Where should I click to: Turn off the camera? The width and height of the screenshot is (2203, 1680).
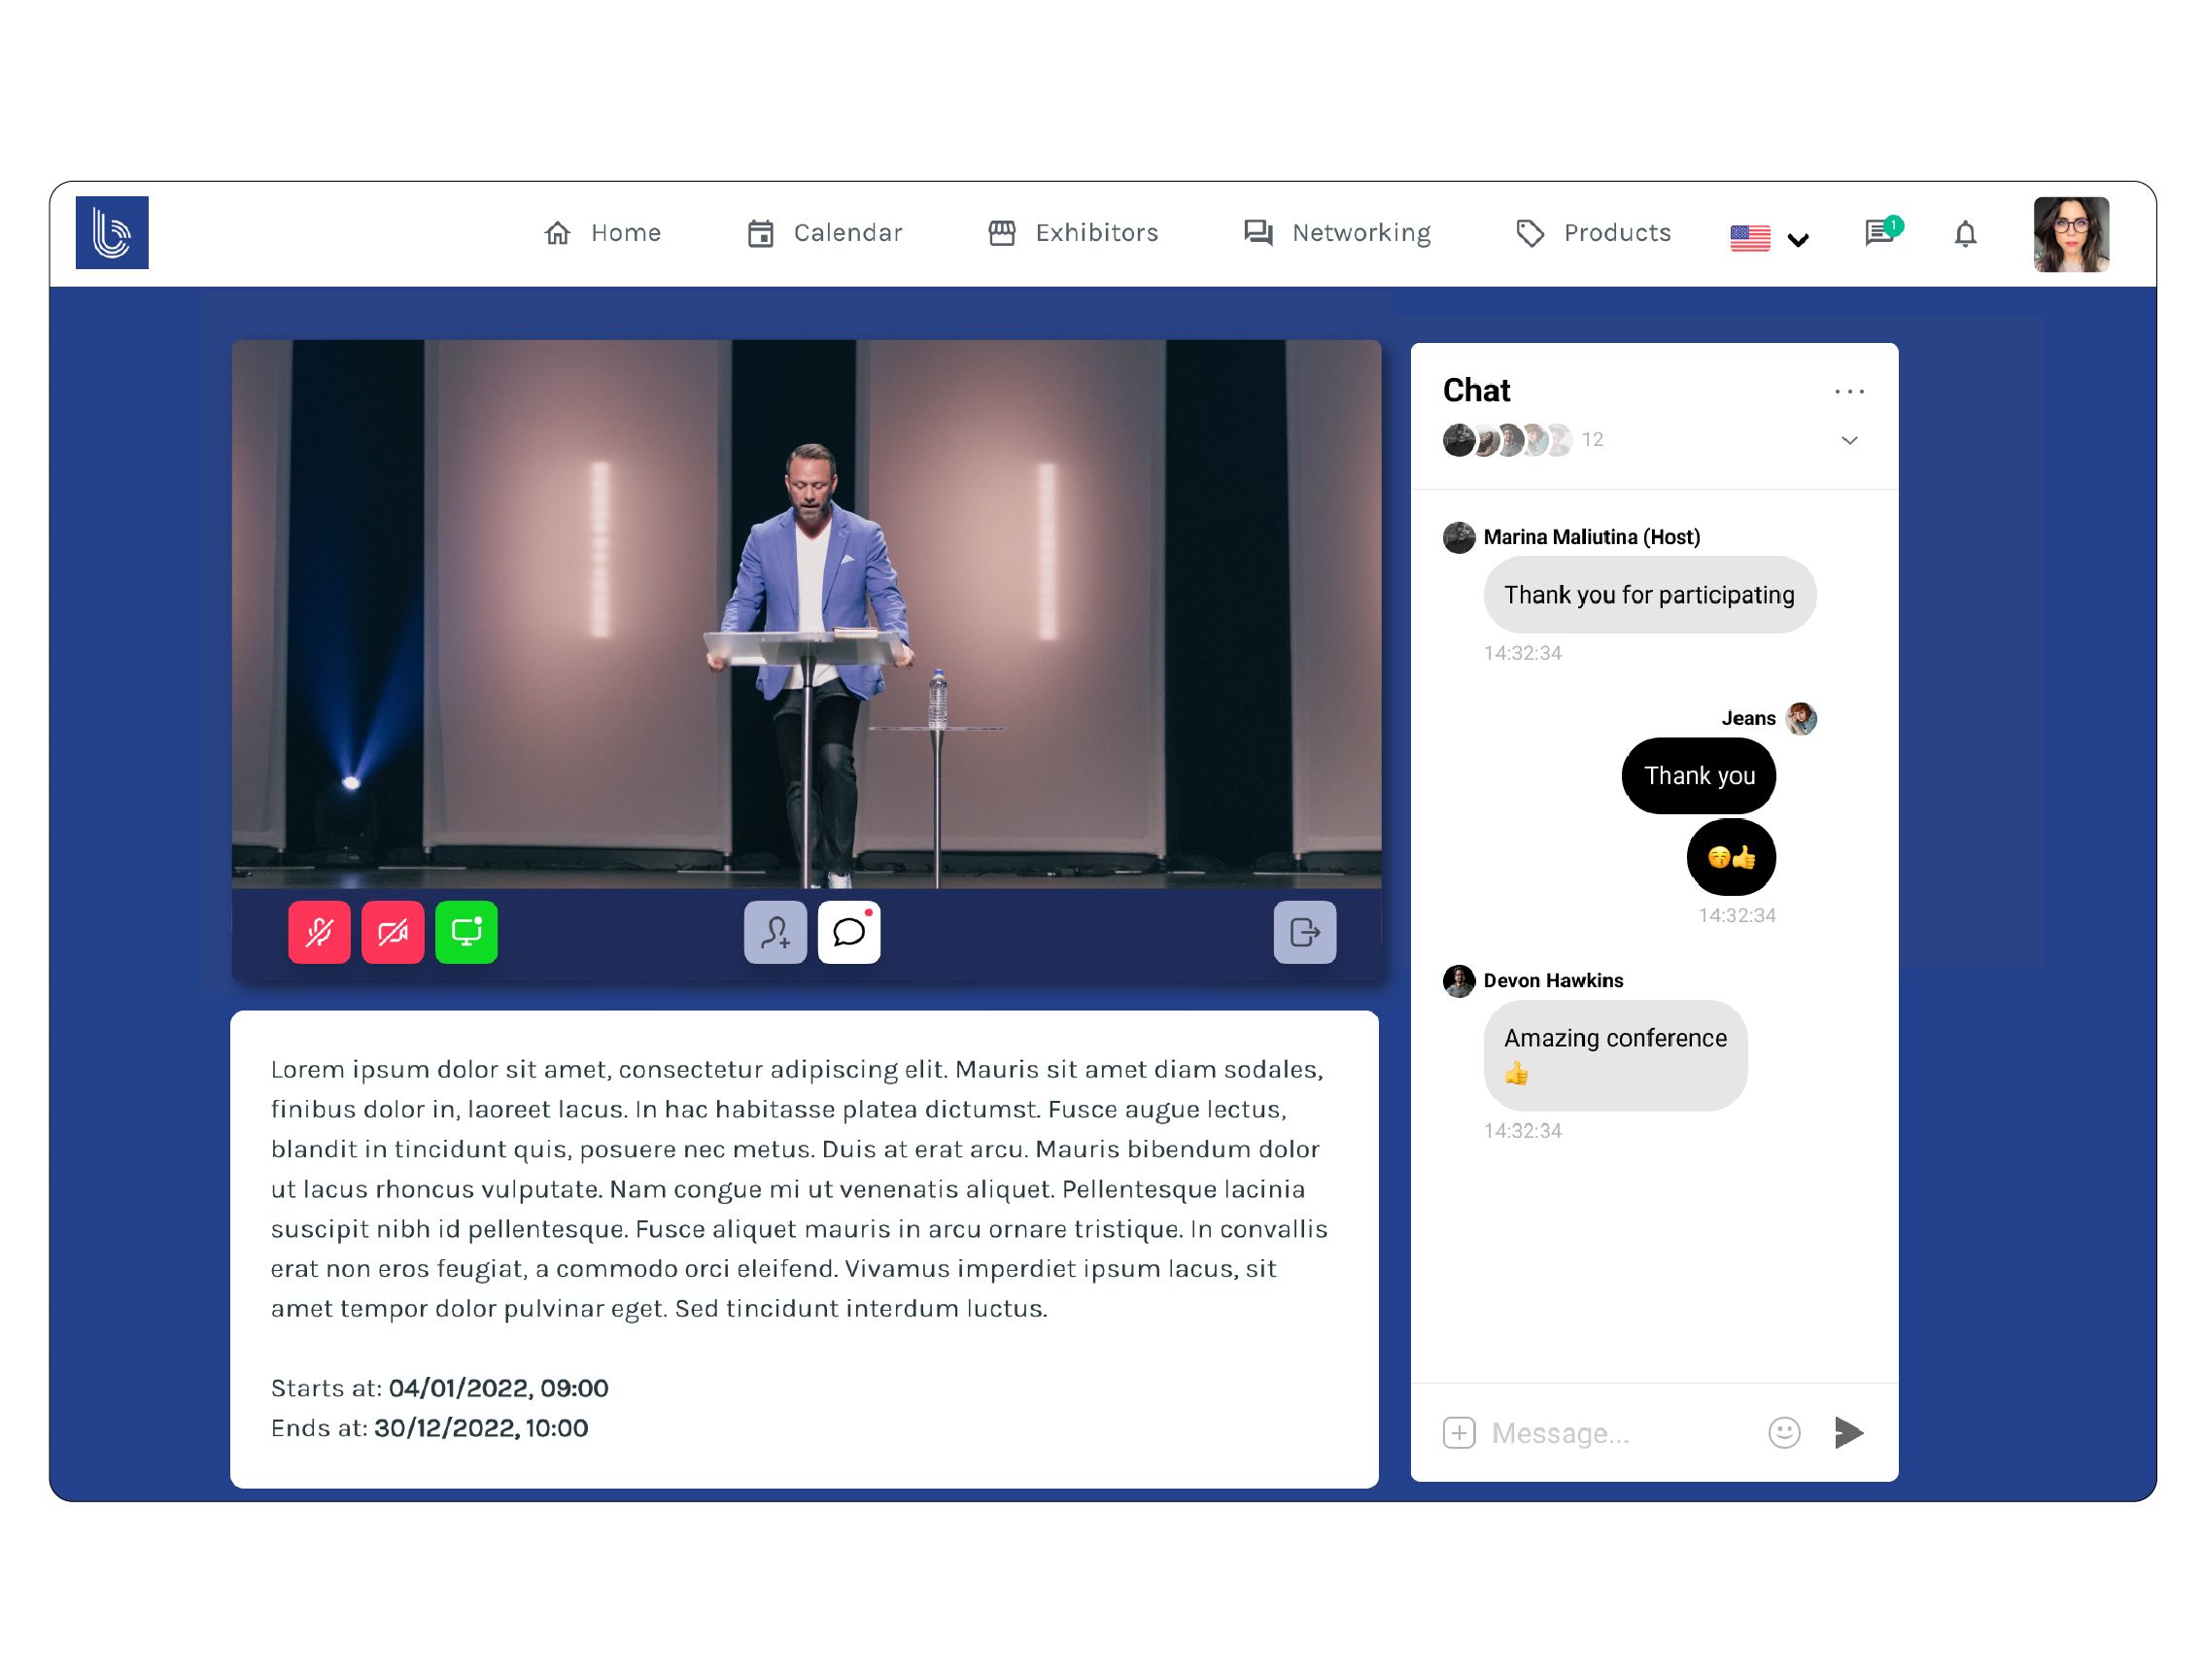392,932
